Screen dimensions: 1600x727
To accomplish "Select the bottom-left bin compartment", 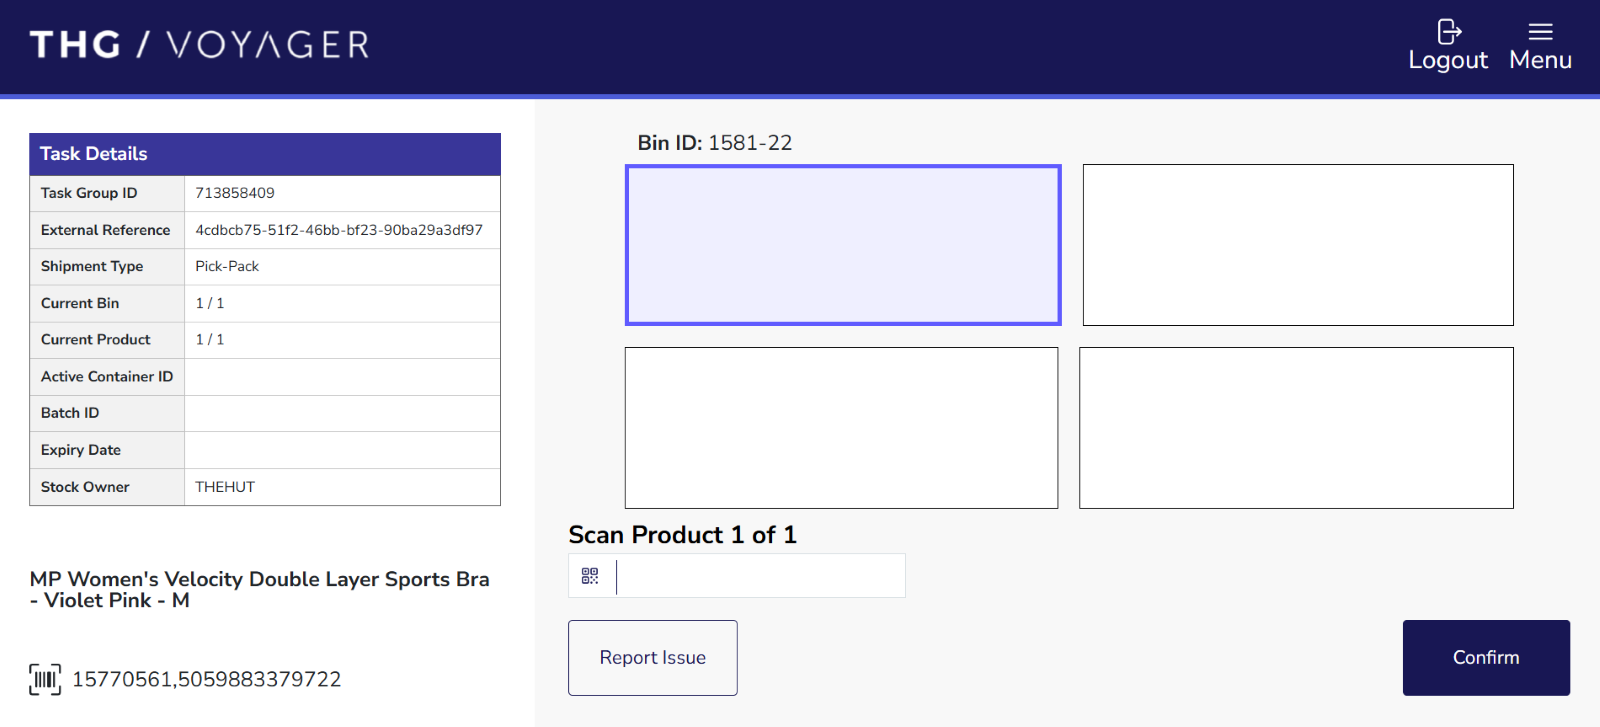I will tap(841, 428).
